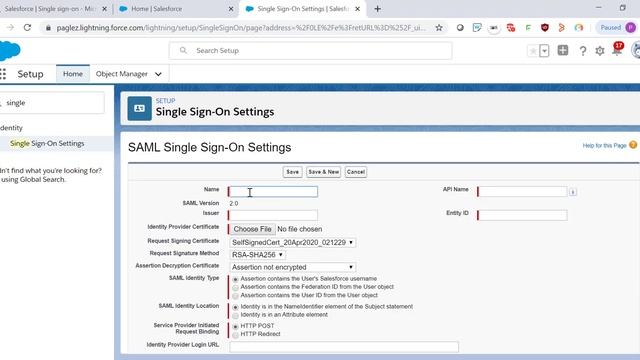The image size is (640, 360).
Task: Click the Save & New button
Action: point(324,172)
